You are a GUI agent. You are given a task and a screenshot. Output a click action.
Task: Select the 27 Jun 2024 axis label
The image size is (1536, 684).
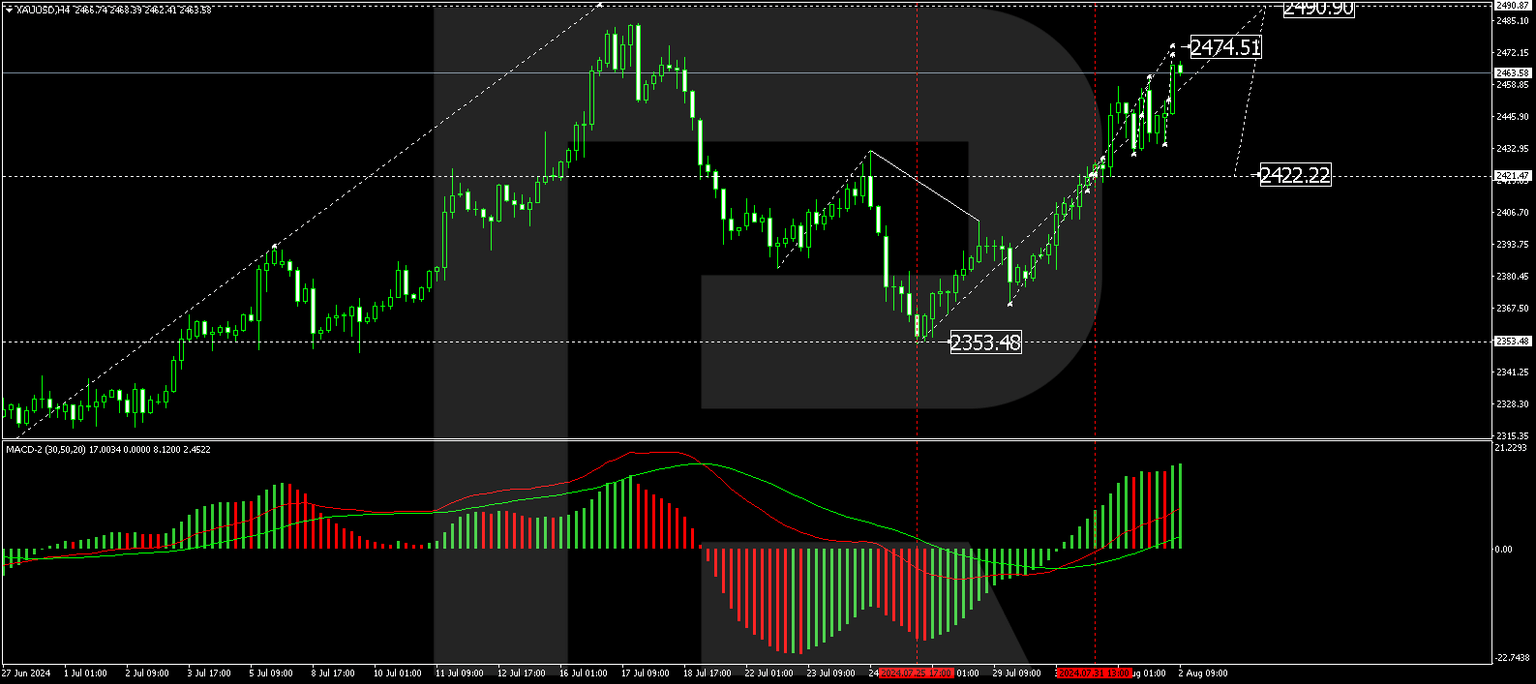(x=28, y=673)
